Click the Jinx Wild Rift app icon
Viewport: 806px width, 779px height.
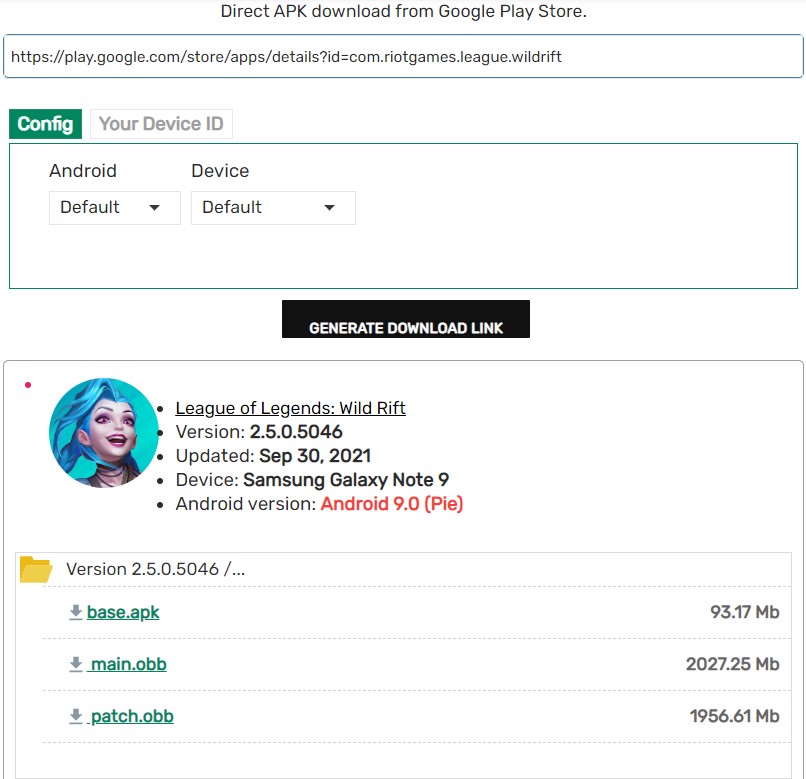click(103, 433)
